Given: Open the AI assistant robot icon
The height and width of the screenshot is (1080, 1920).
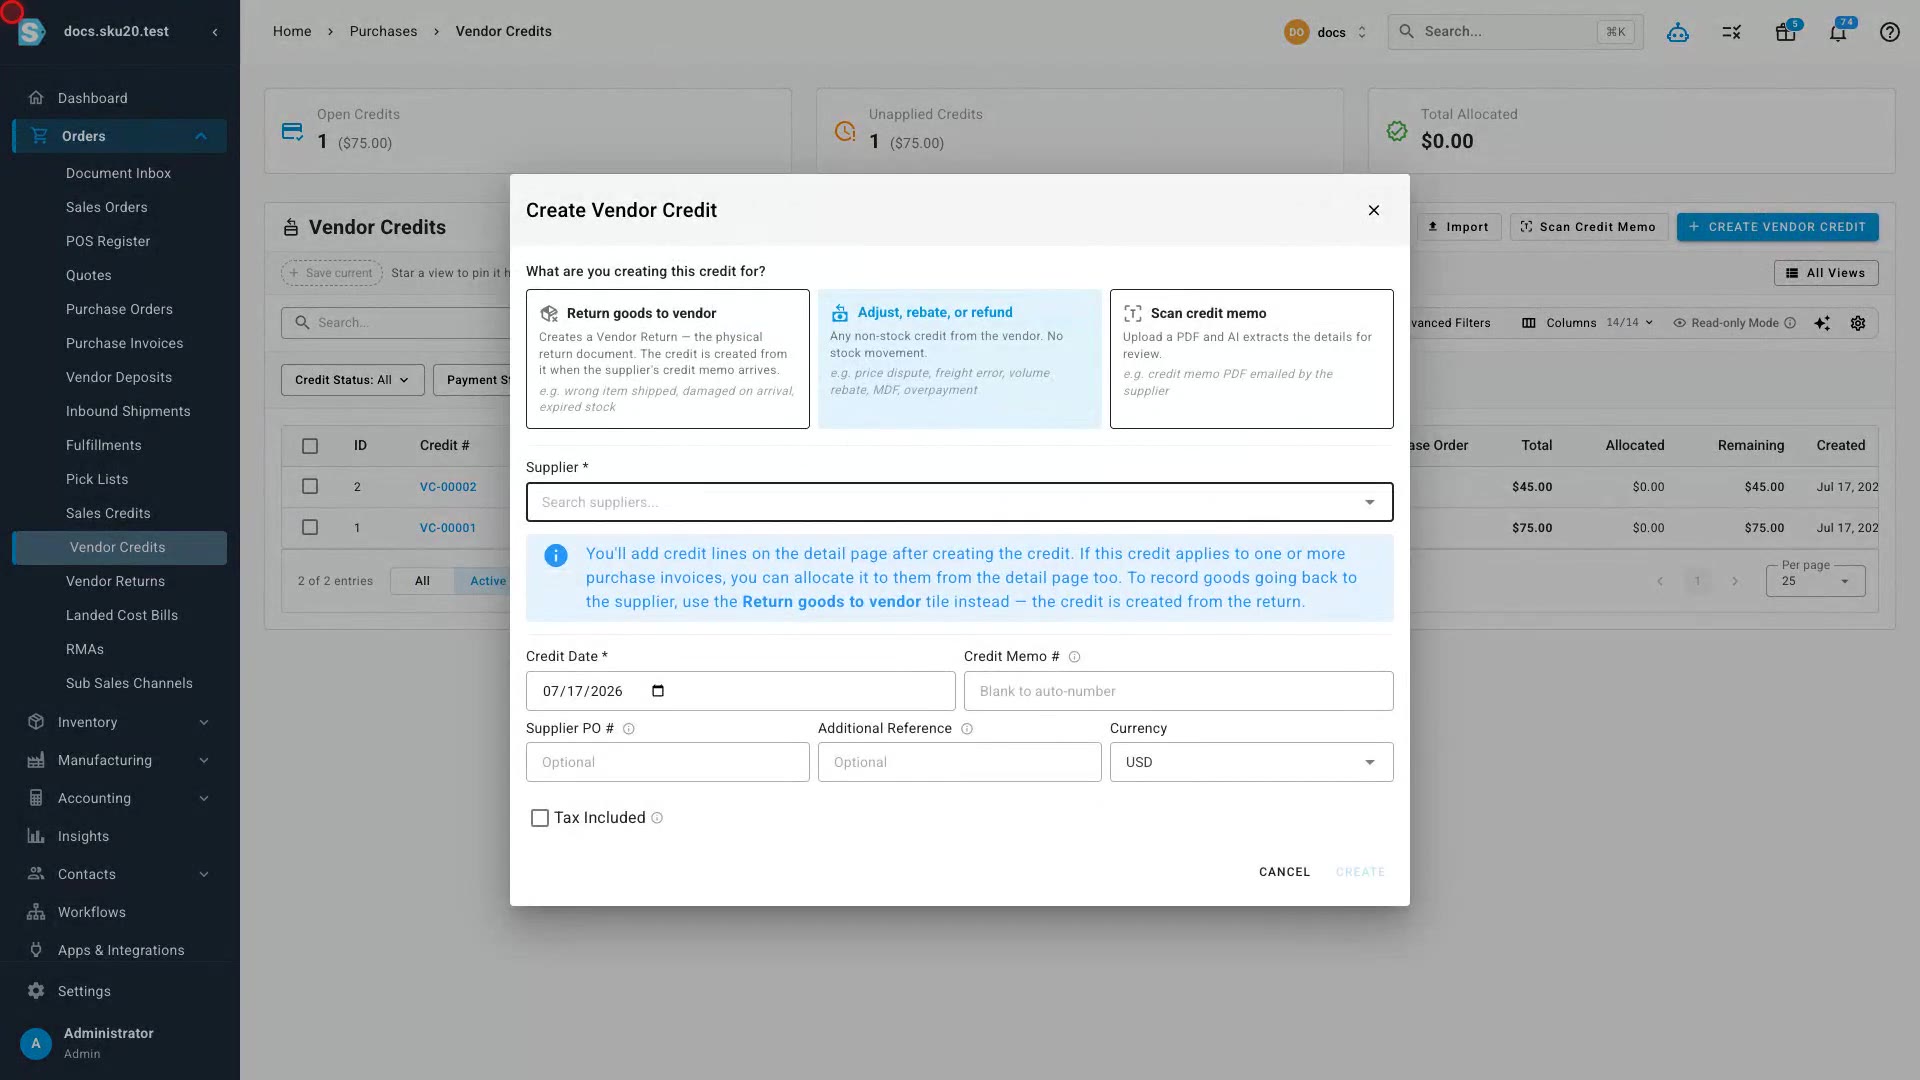Looking at the screenshot, I should pyautogui.click(x=1678, y=32).
